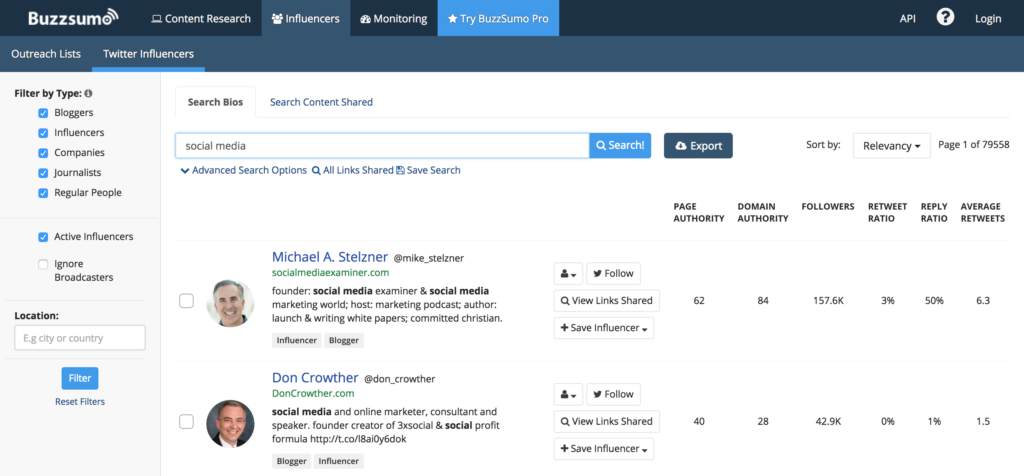Apply filters with the Filter button
Viewport: 1024px width, 476px height.
(80, 378)
